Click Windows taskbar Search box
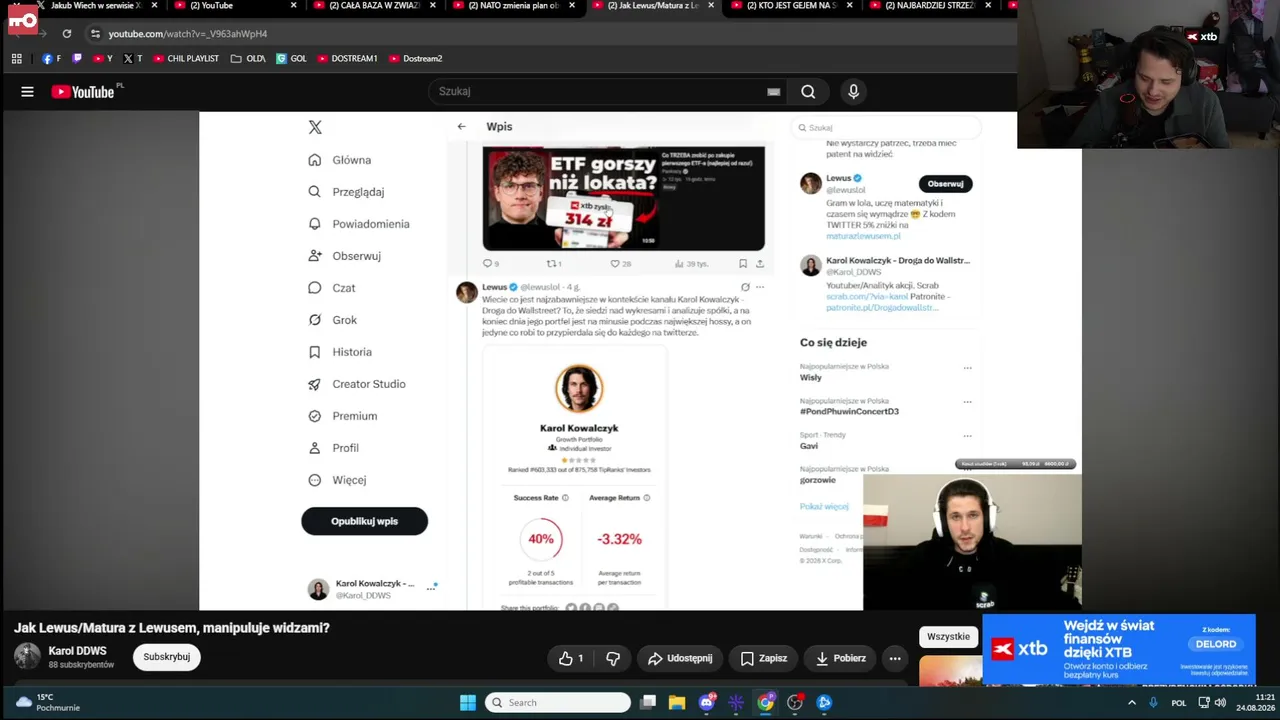Screen dimensions: 1280x720 pyautogui.click(x=558, y=703)
